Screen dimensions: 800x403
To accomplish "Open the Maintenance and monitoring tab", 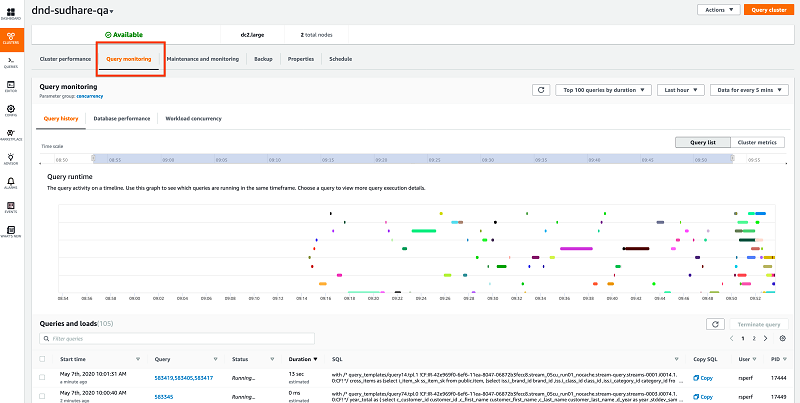I will click(202, 59).
